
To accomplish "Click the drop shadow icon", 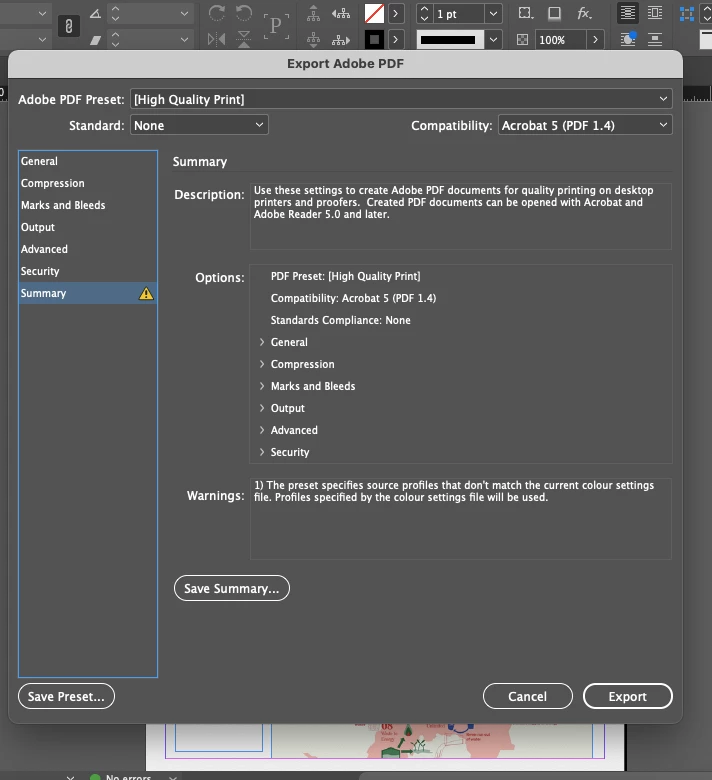I will coord(554,13).
